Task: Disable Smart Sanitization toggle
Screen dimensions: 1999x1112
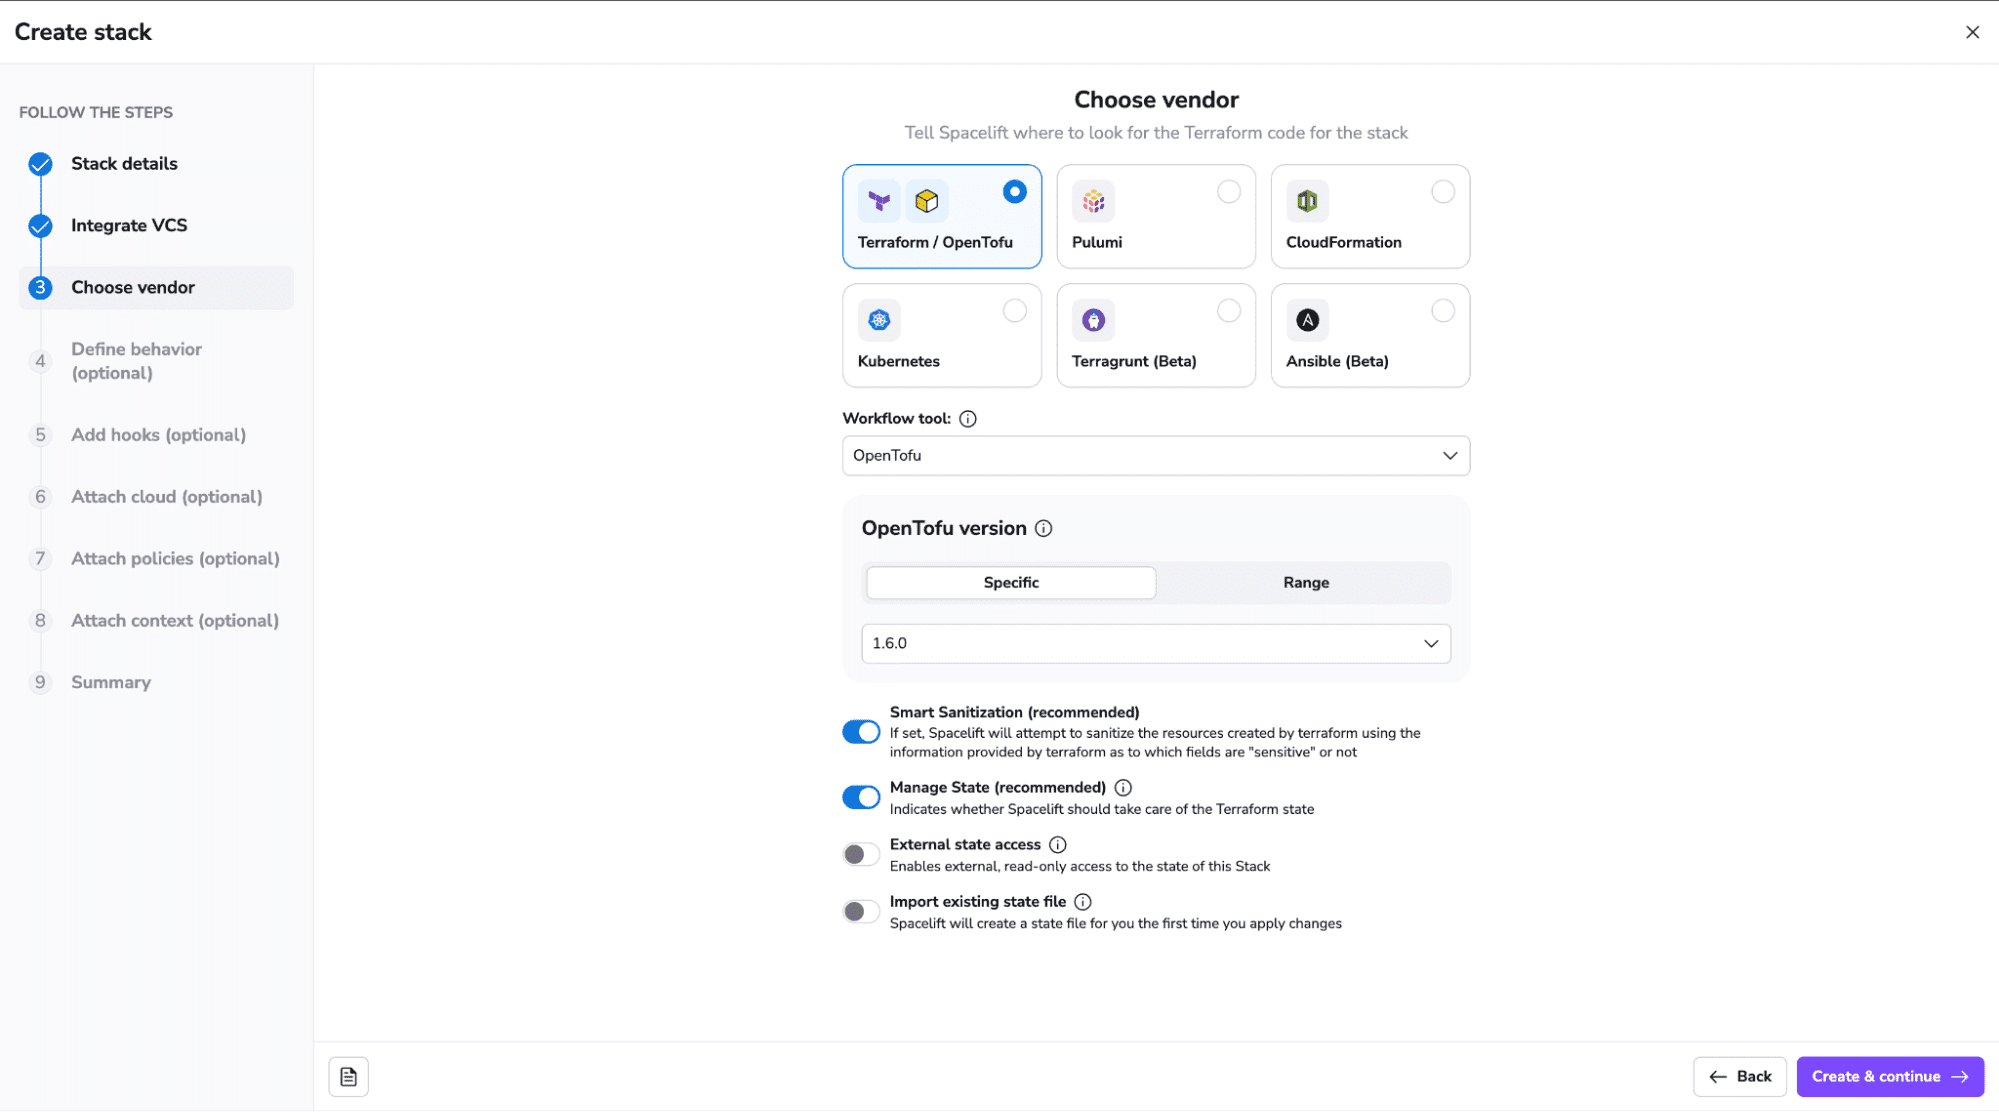Action: coord(861,732)
